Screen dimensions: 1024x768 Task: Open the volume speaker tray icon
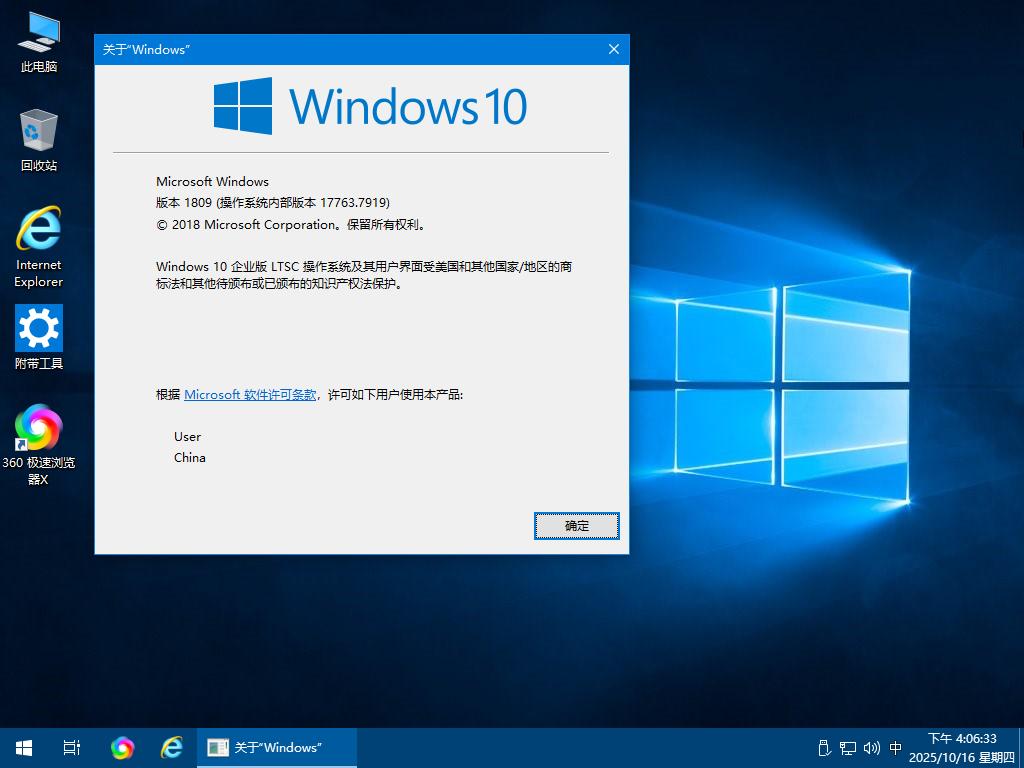click(x=871, y=748)
